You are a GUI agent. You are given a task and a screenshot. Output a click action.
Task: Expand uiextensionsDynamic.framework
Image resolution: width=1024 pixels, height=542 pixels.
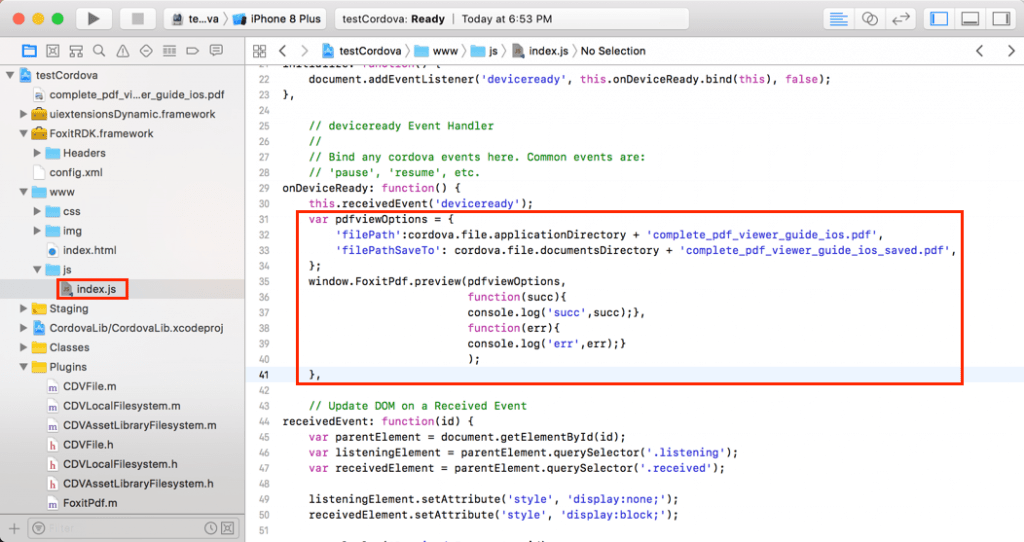(x=24, y=114)
